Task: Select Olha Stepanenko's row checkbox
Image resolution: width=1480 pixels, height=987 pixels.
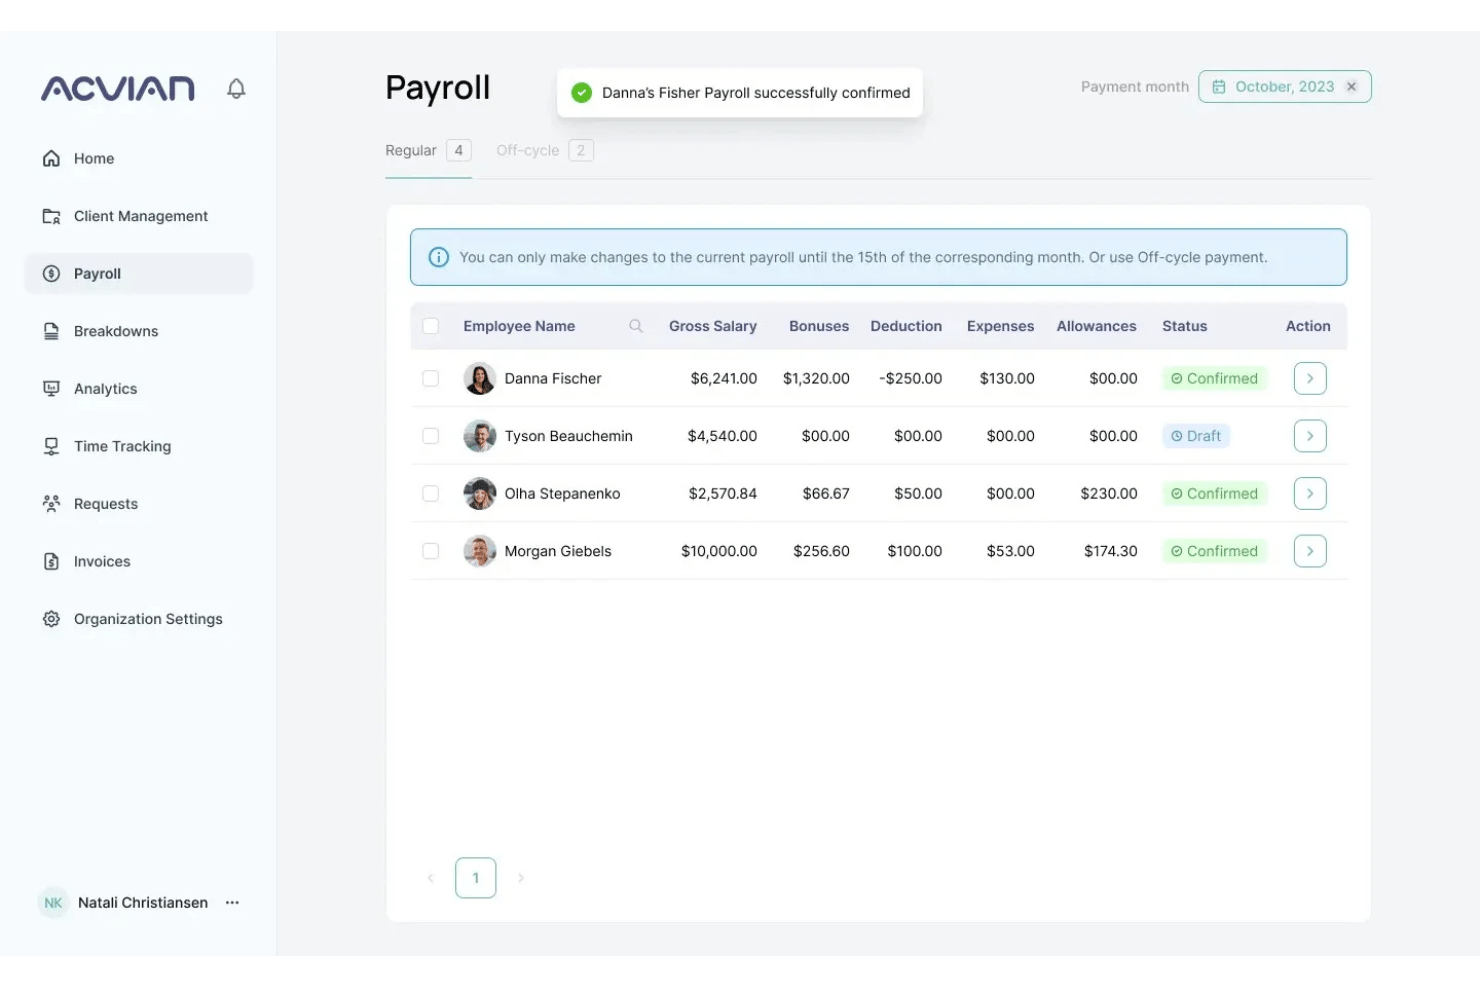Action: click(x=431, y=493)
